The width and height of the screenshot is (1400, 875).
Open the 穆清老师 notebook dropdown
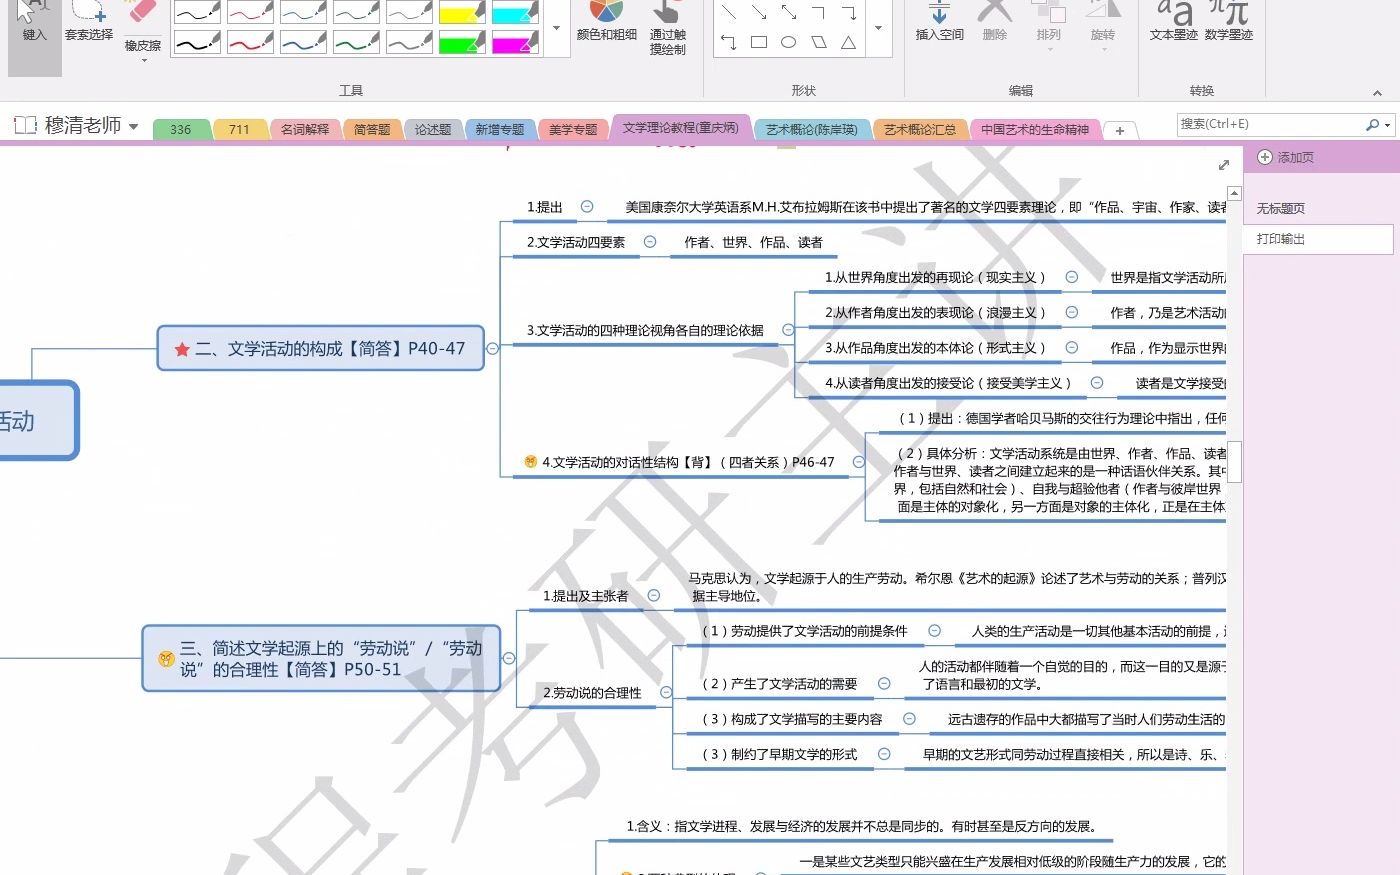coord(133,127)
